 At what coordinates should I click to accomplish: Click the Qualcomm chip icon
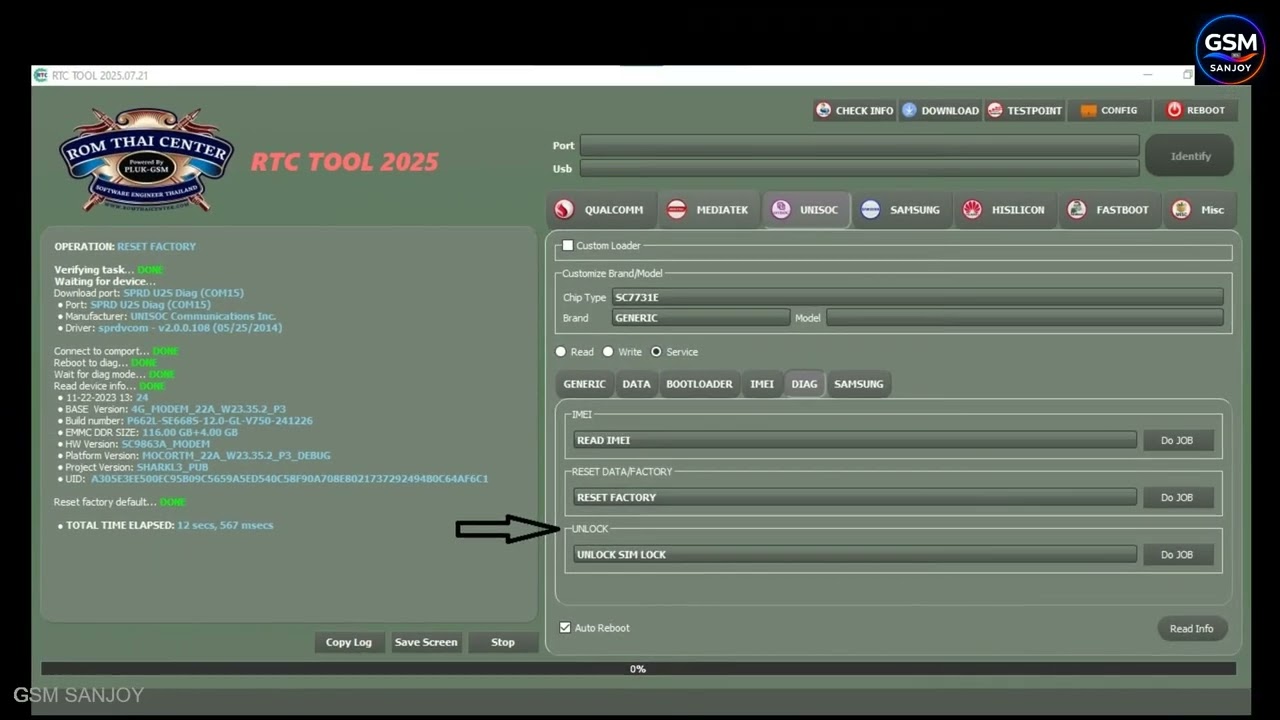[565, 210]
